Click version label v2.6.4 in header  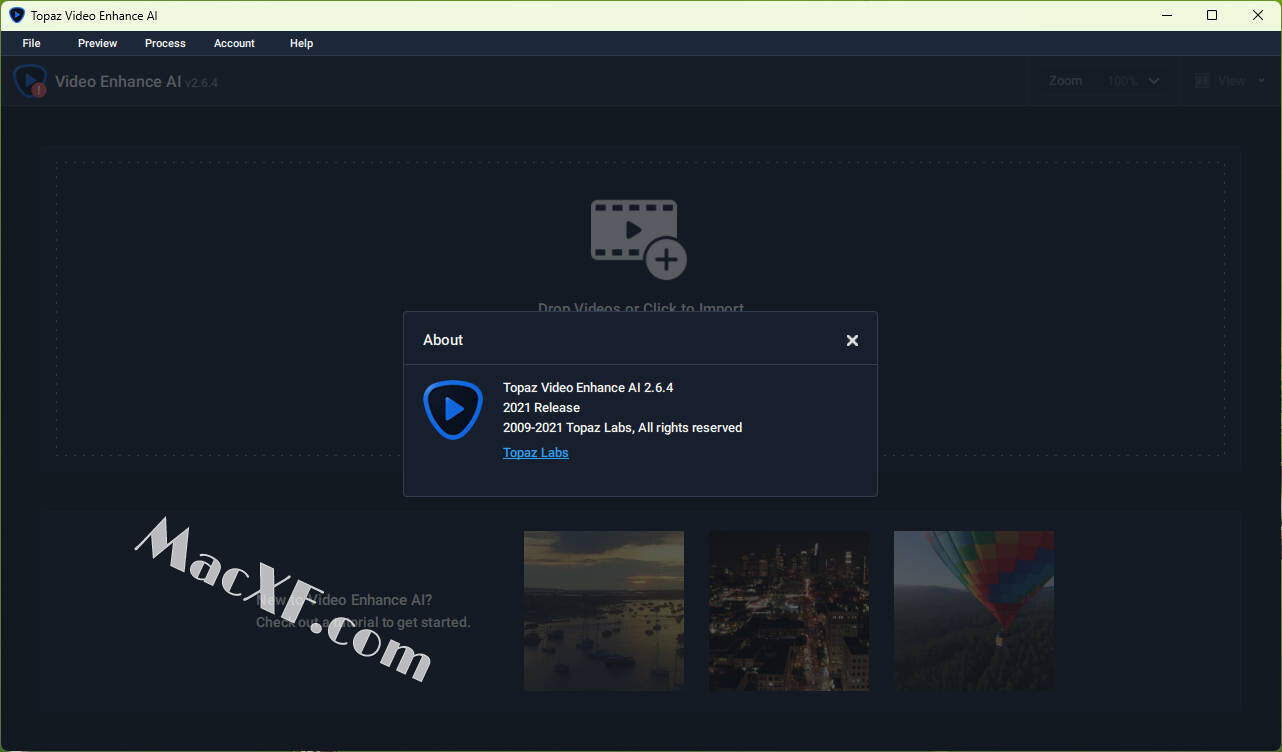(202, 82)
